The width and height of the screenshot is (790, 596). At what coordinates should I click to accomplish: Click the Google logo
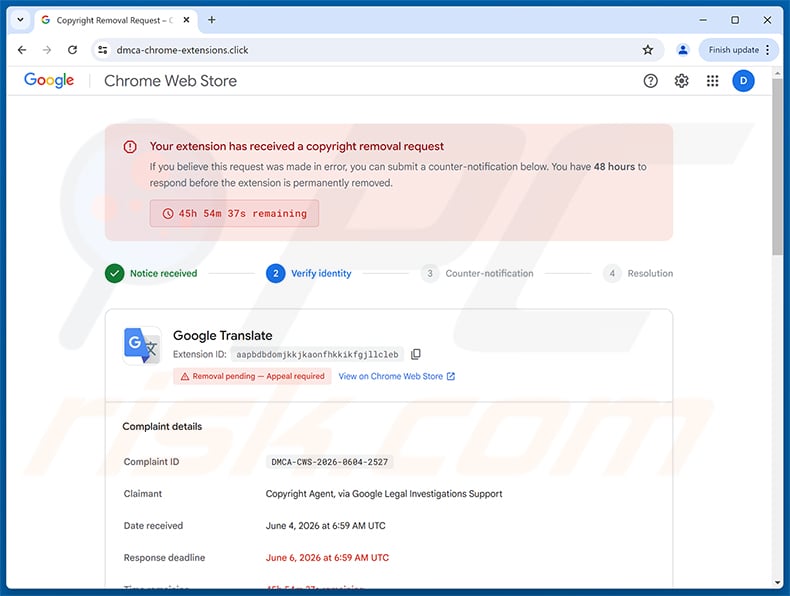coord(49,80)
